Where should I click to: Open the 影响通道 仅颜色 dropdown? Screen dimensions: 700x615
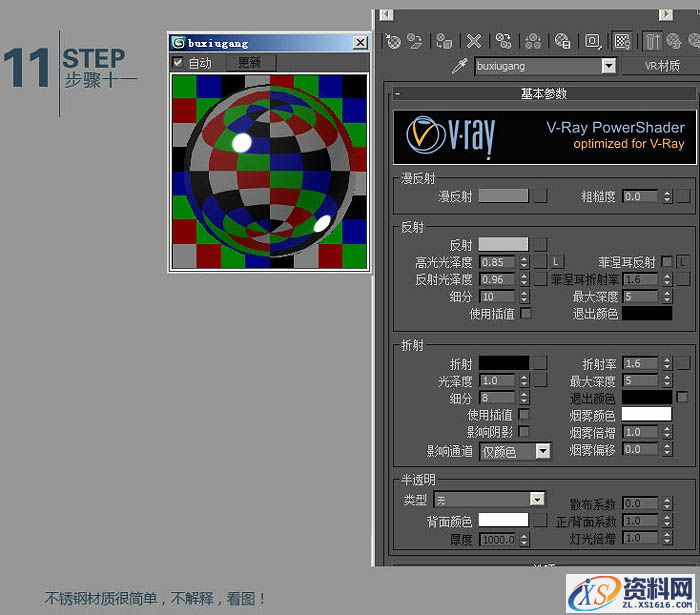[543, 451]
